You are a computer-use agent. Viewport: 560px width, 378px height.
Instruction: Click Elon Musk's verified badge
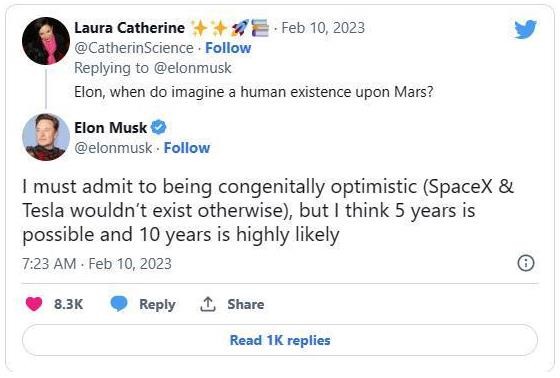159,127
